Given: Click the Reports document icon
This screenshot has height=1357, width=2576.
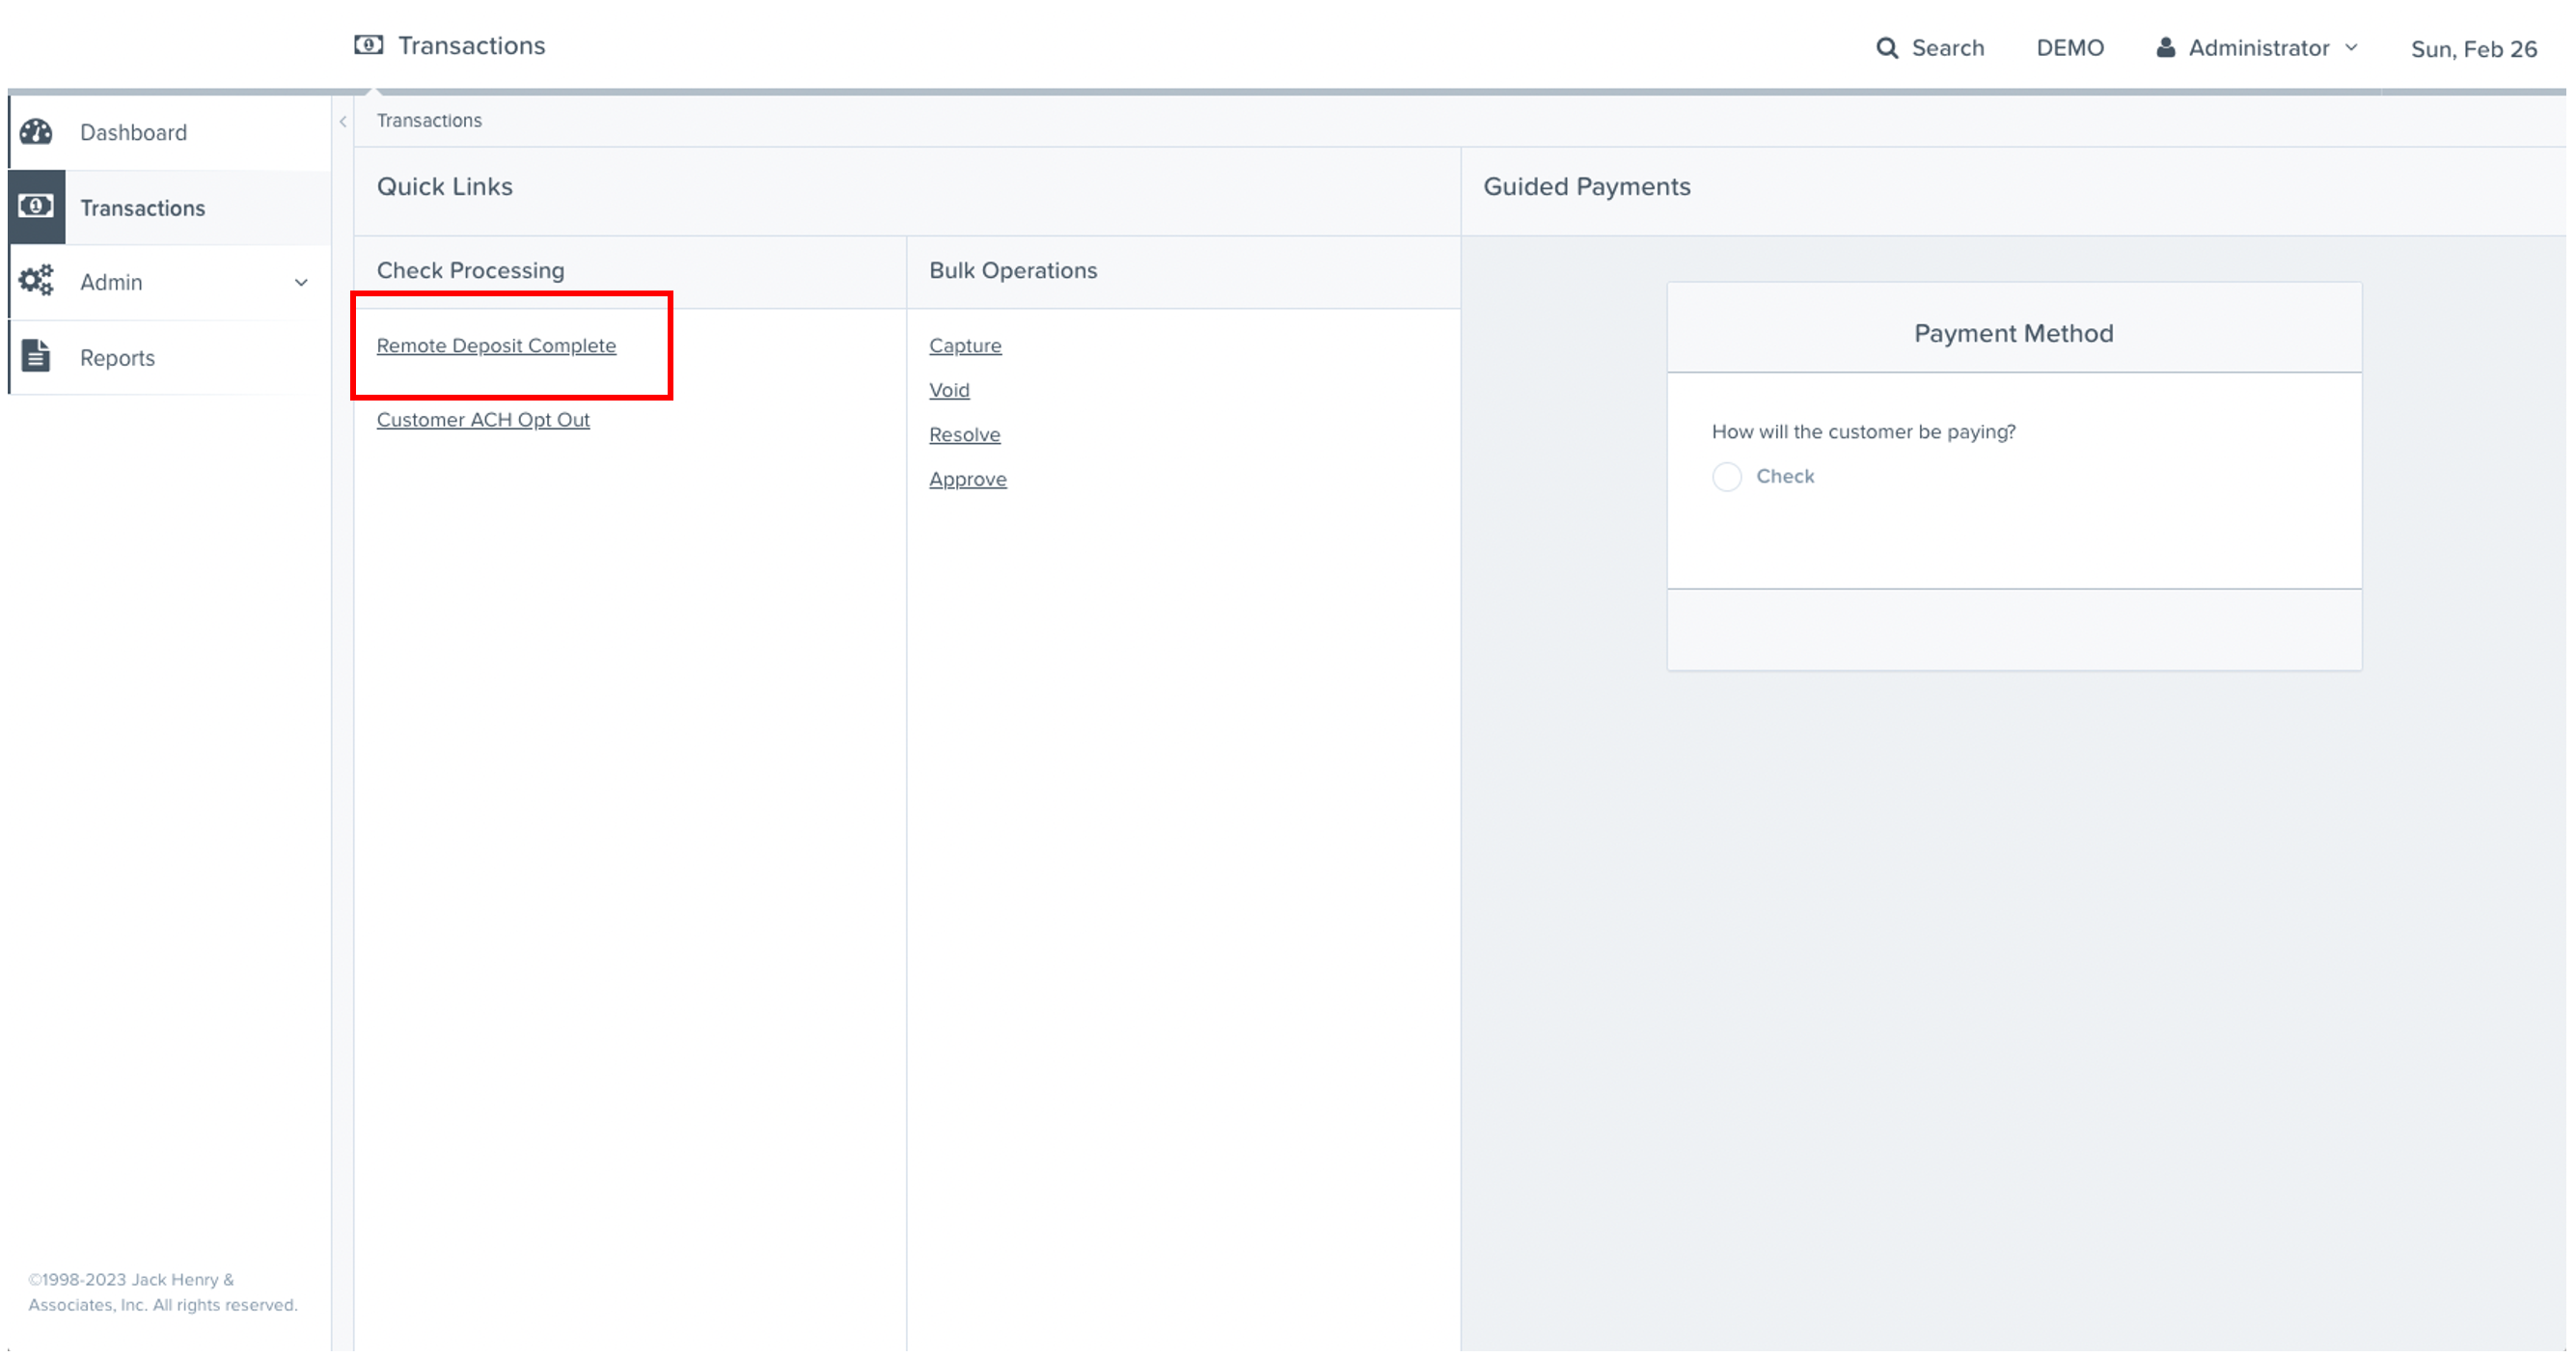Looking at the screenshot, I should (x=37, y=356).
